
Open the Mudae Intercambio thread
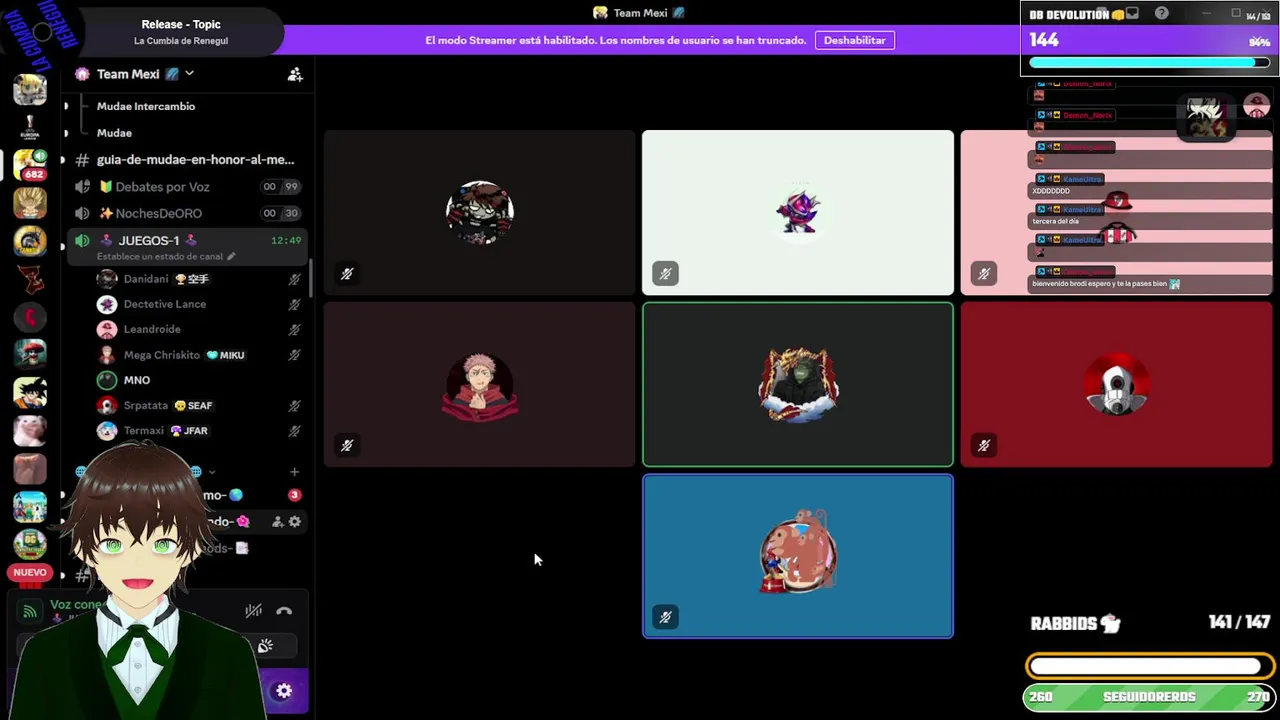pos(146,106)
